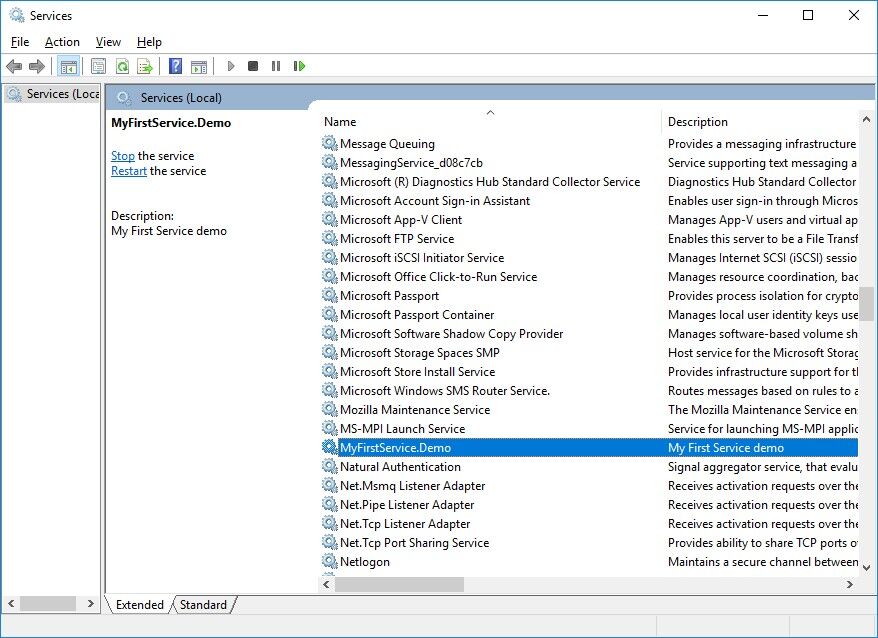Open Properties via toolbar icon
Screen dimensions: 878x638
point(98,66)
